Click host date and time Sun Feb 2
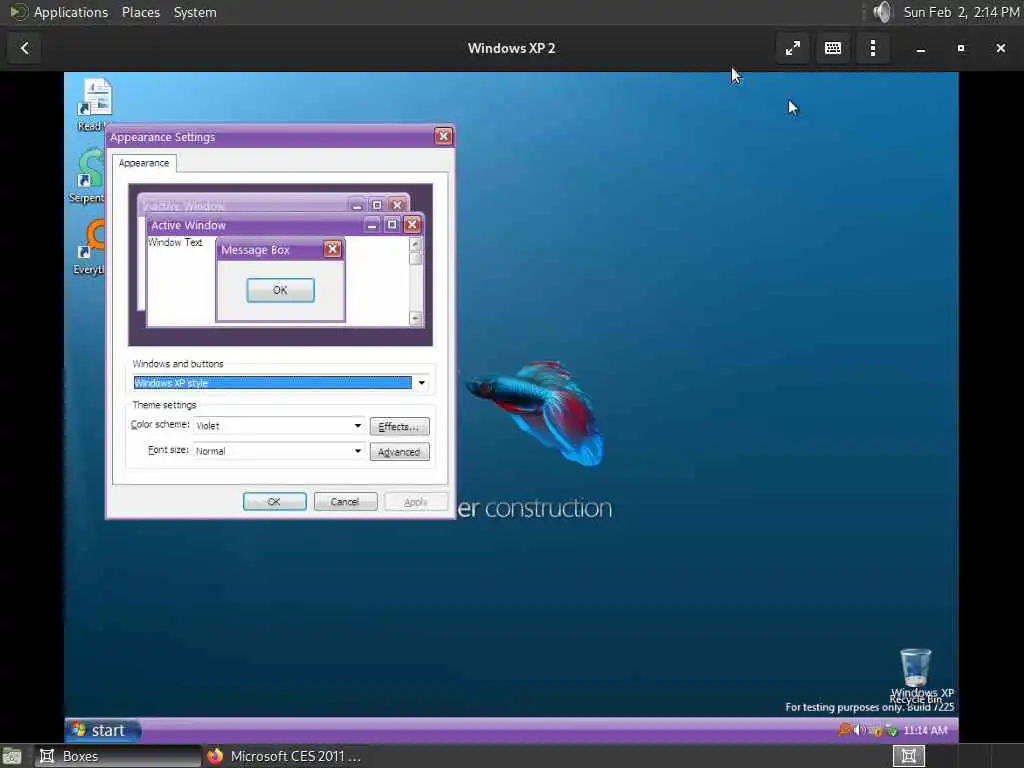Image resolution: width=1024 pixels, height=768 pixels. [961, 12]
